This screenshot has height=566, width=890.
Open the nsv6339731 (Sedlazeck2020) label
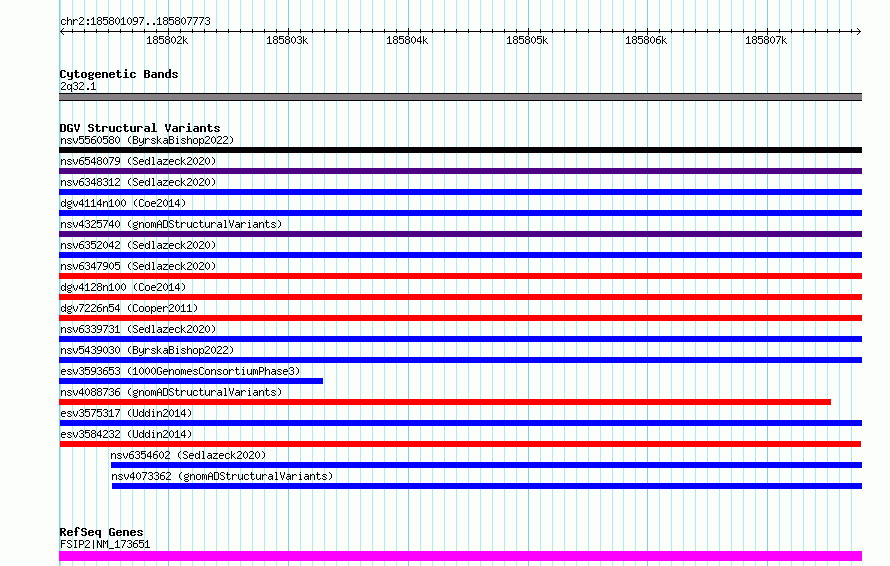pyautogui.click(x=138, y=329)
